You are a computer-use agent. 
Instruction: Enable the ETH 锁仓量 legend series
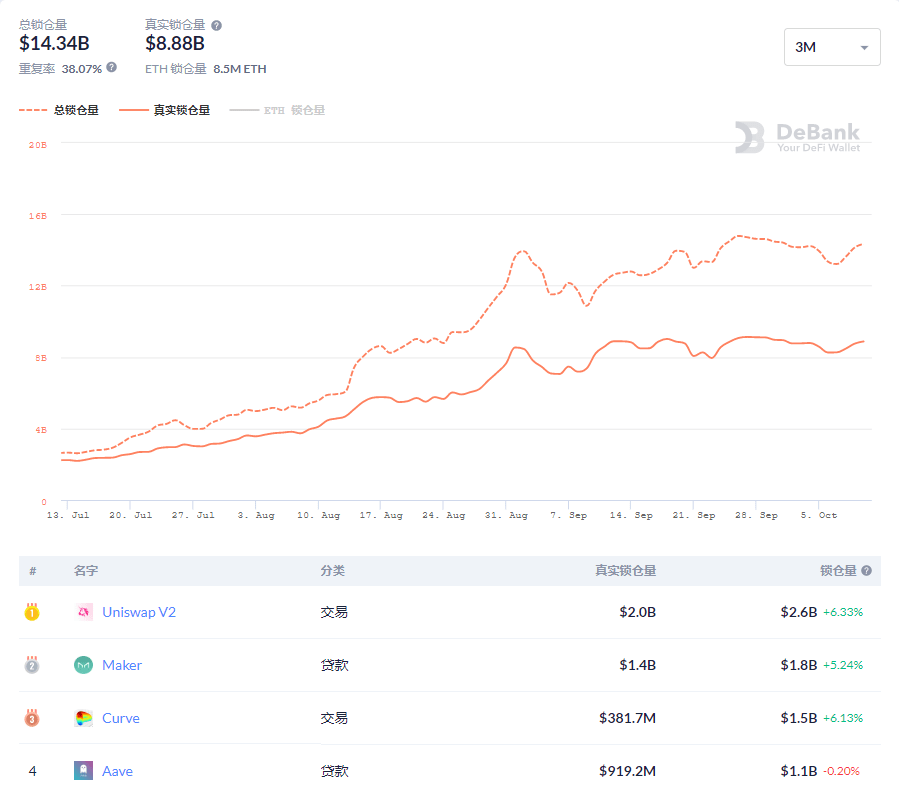coord(277,110)
